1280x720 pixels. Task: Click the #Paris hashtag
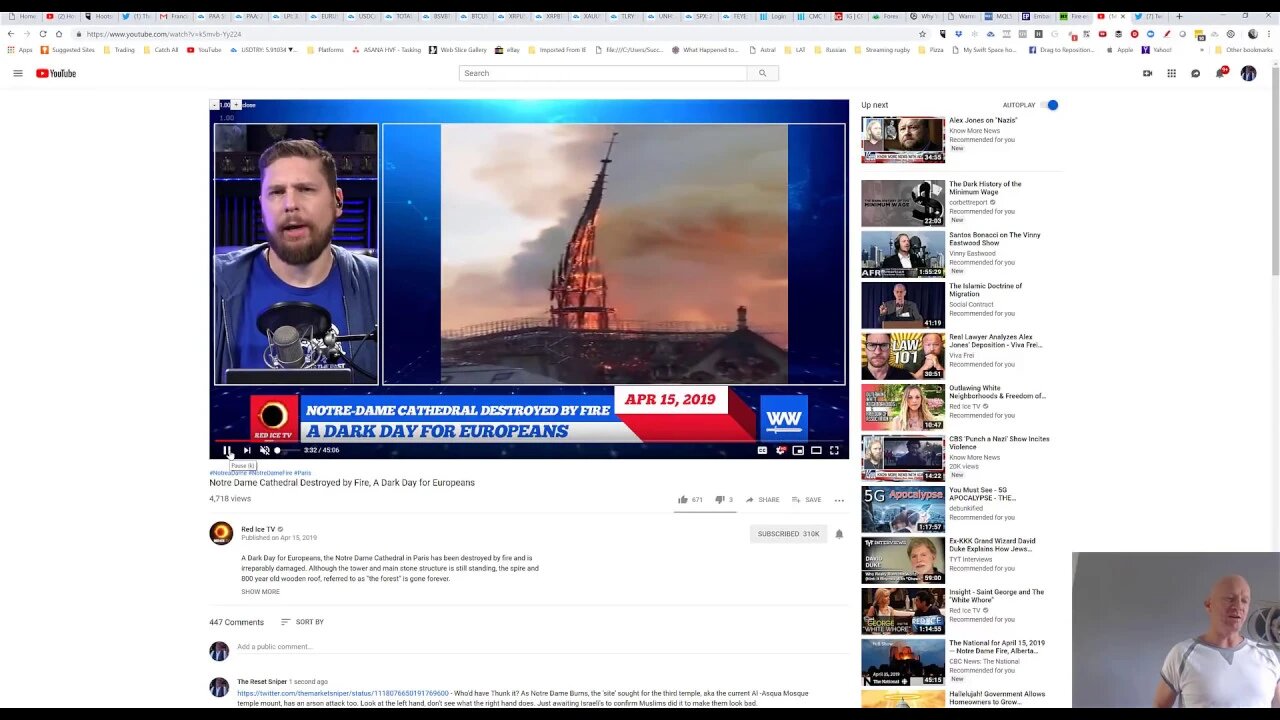point(302,473)
